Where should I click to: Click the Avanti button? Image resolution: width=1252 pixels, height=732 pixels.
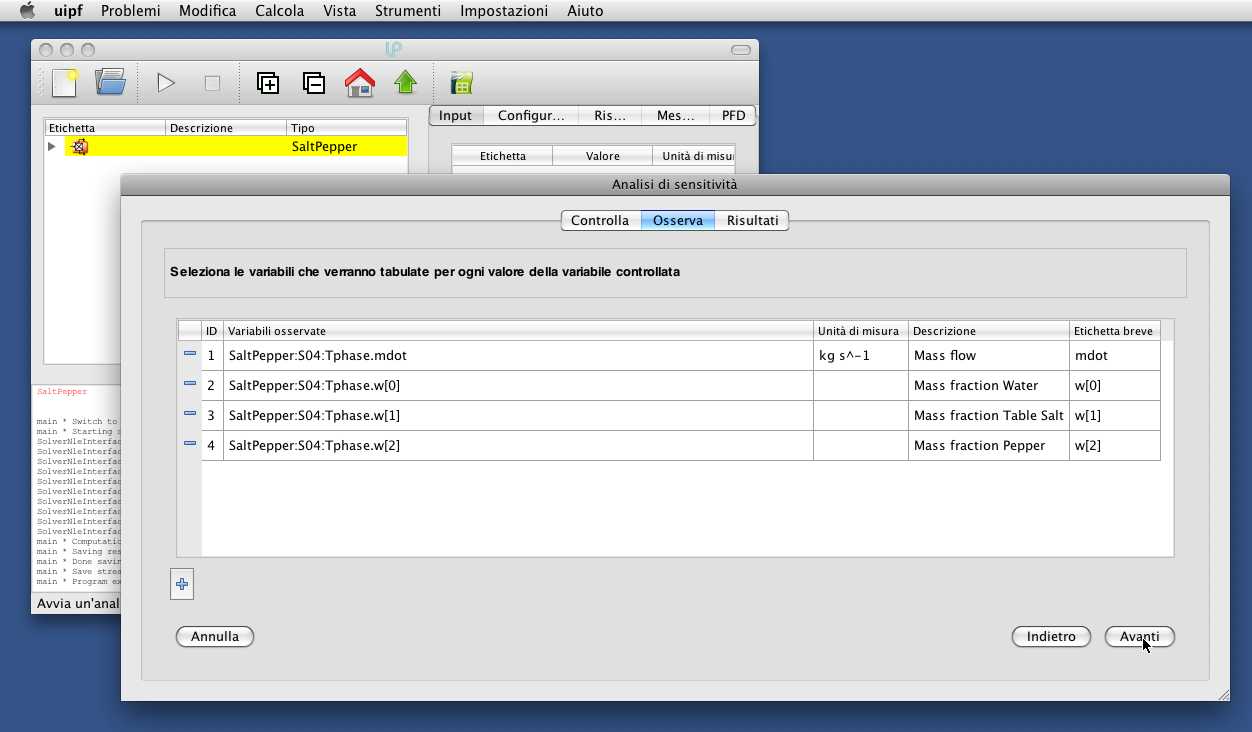[x=1139, y=636]
